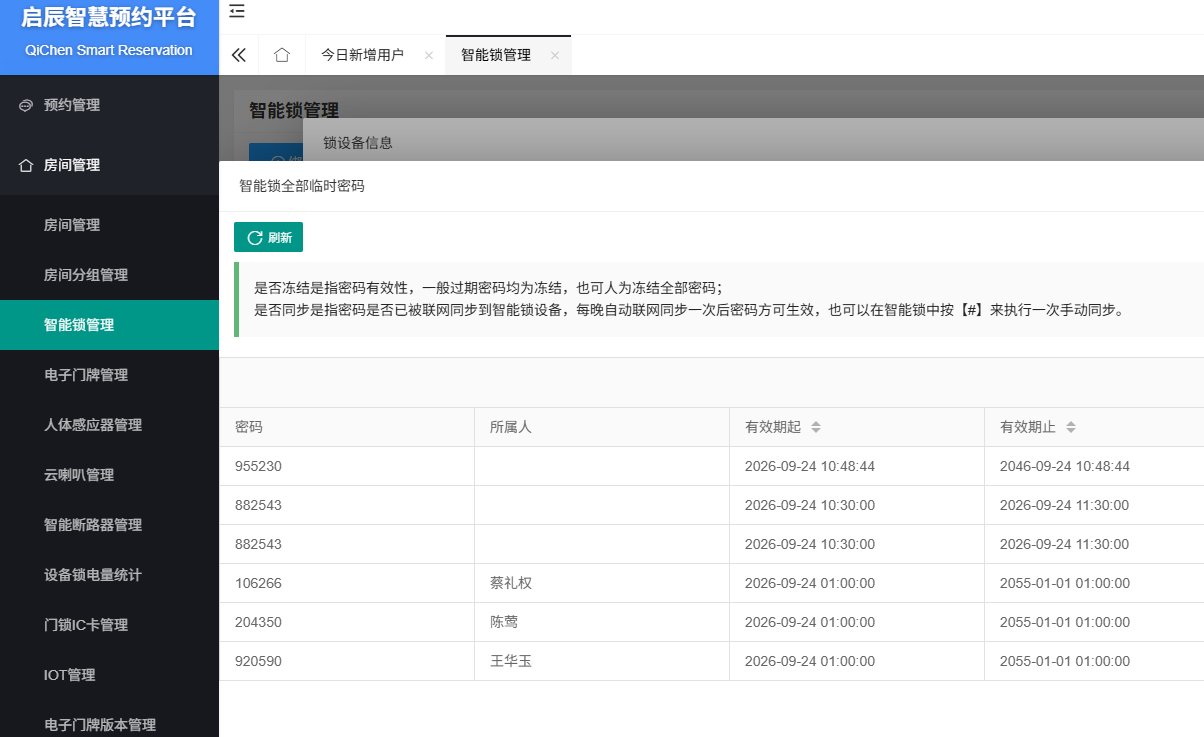Open 电子门牌管理 in the sidebar
The width and height of the screenshot is (1204, 737).
coord(109,375)
